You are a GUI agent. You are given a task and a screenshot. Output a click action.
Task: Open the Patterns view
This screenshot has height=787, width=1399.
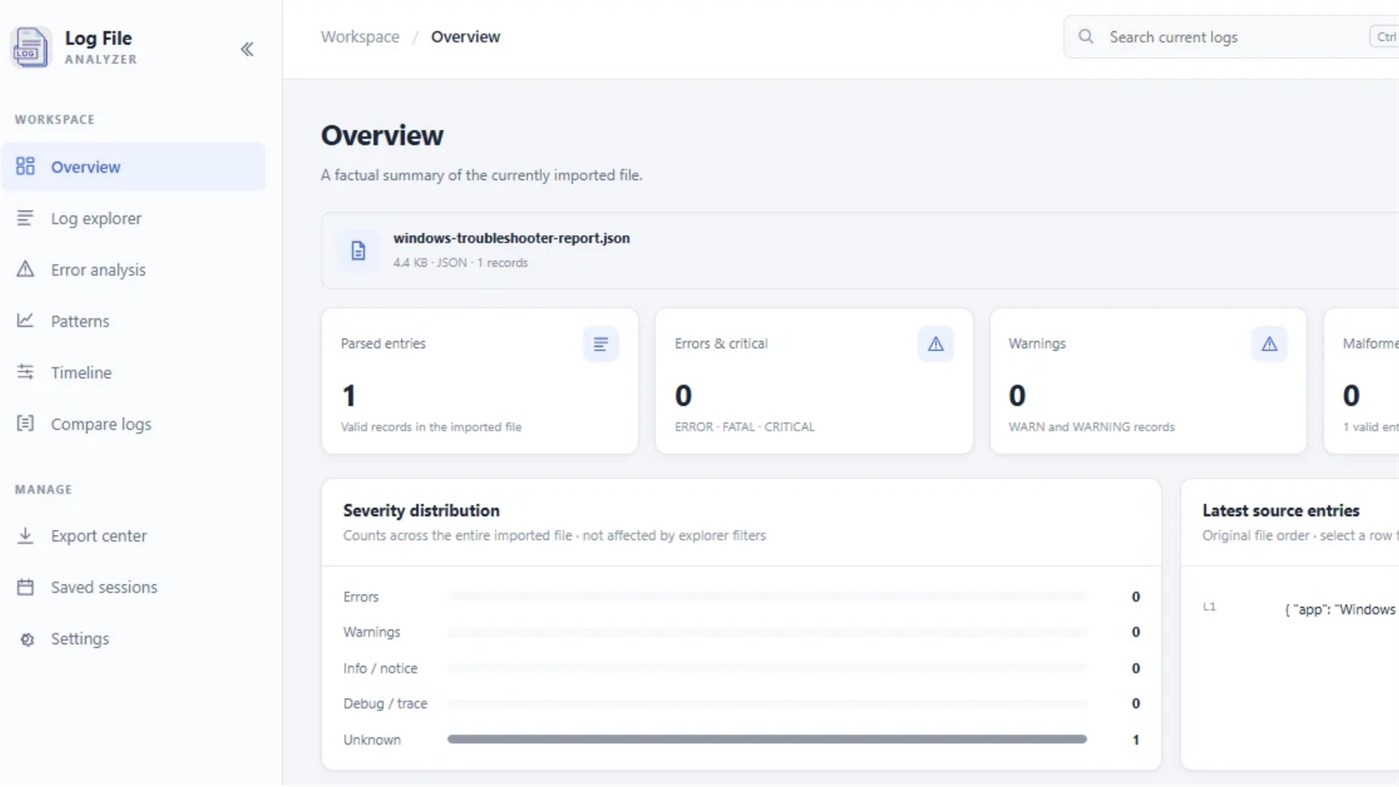(x=134, y=320)
